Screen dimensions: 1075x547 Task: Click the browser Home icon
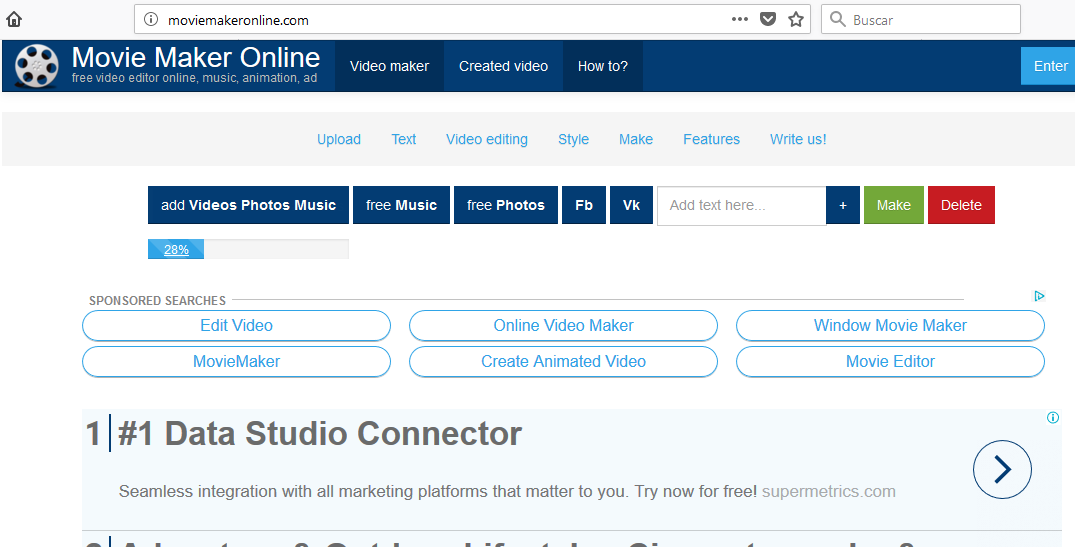click(14, 19)
